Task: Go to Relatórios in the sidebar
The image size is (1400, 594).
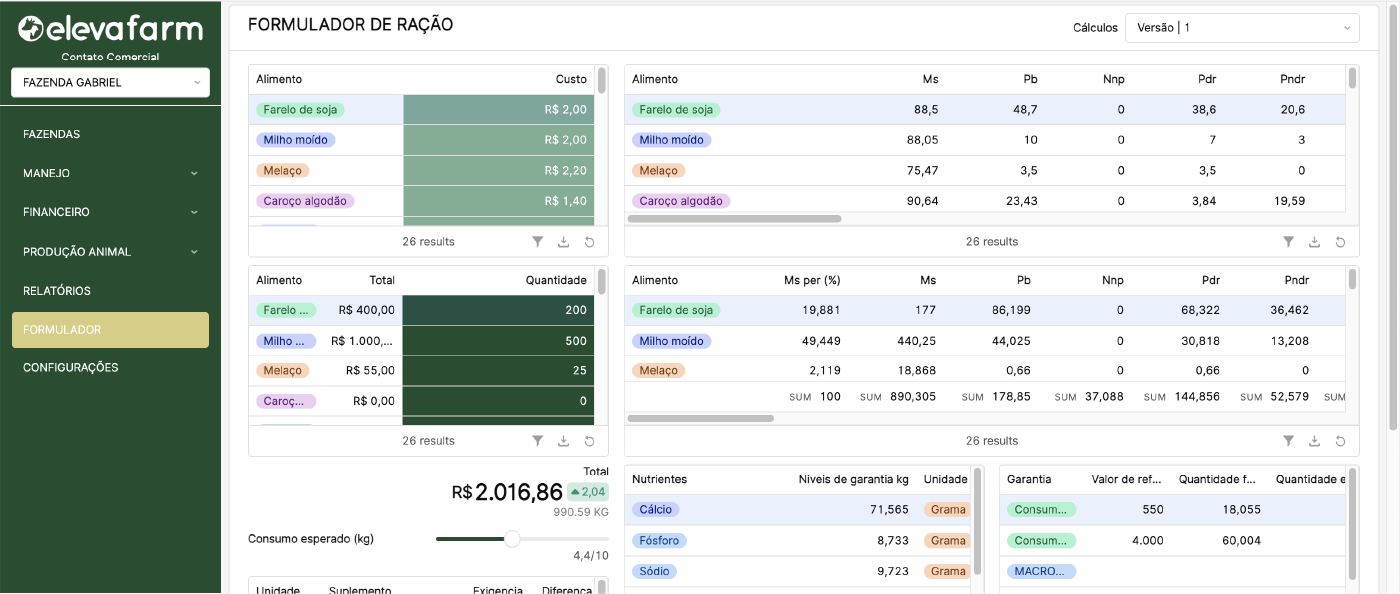Action: [x=57, y=291]
